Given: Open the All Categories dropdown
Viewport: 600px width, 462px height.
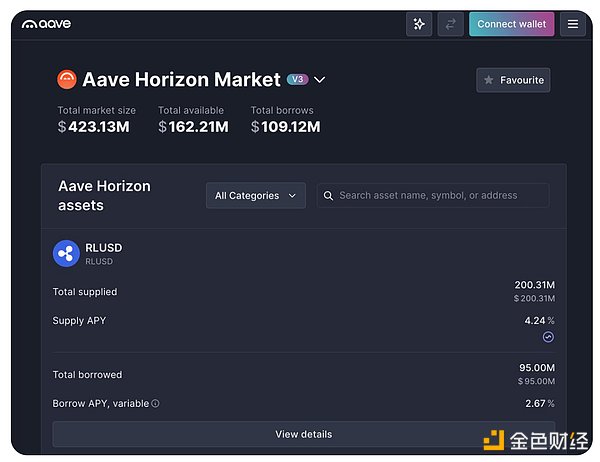Looking at the screenshot, I should pos(256,196).
